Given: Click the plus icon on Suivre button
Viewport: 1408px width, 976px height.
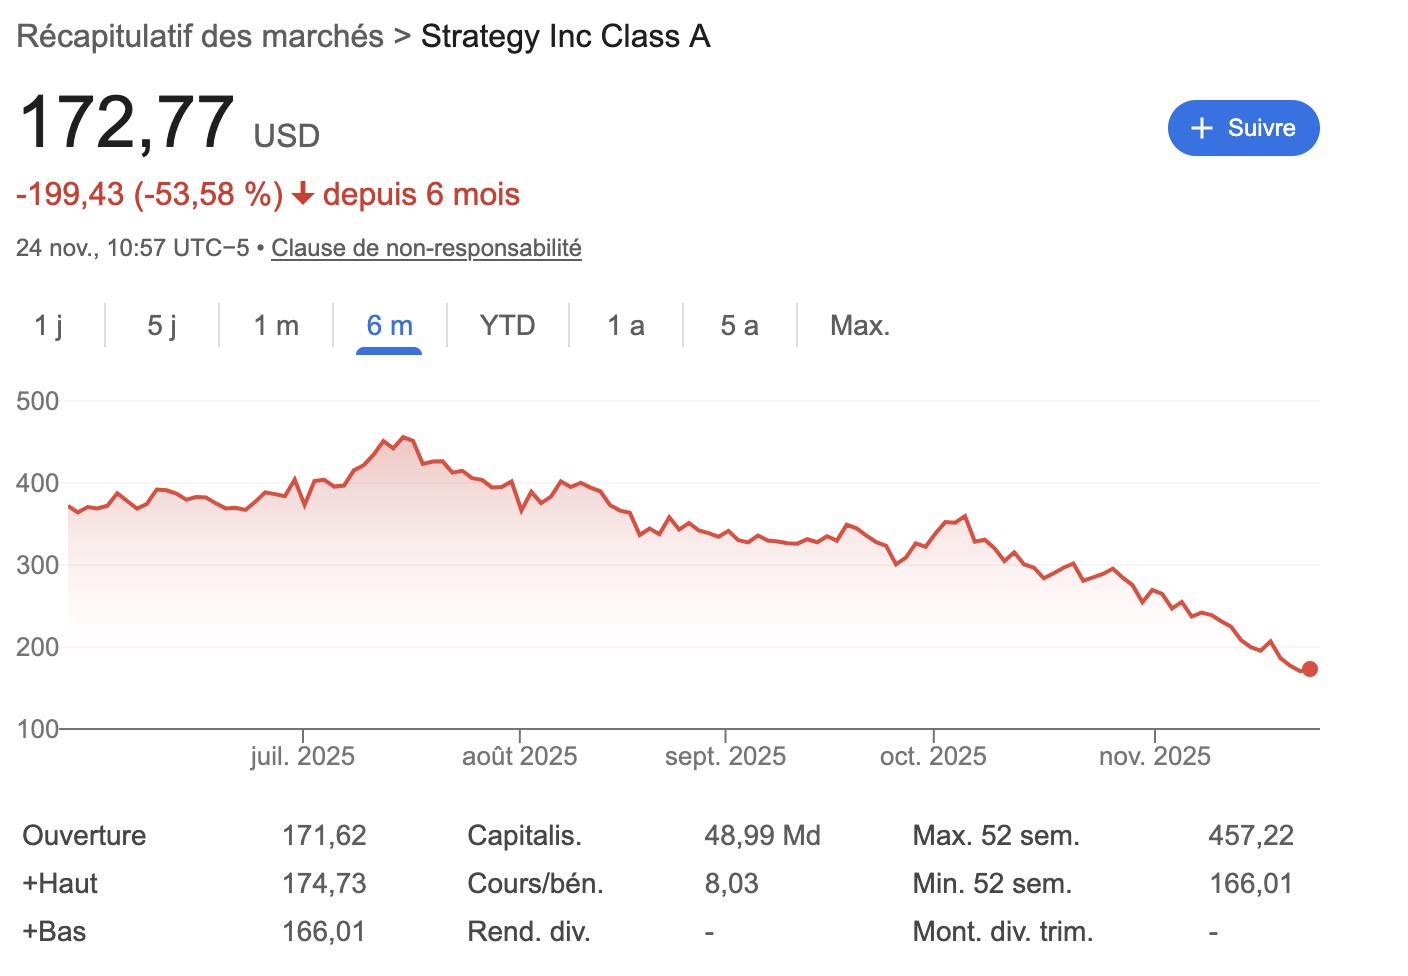Looking at the screenshot, I should click(1202, 128).
